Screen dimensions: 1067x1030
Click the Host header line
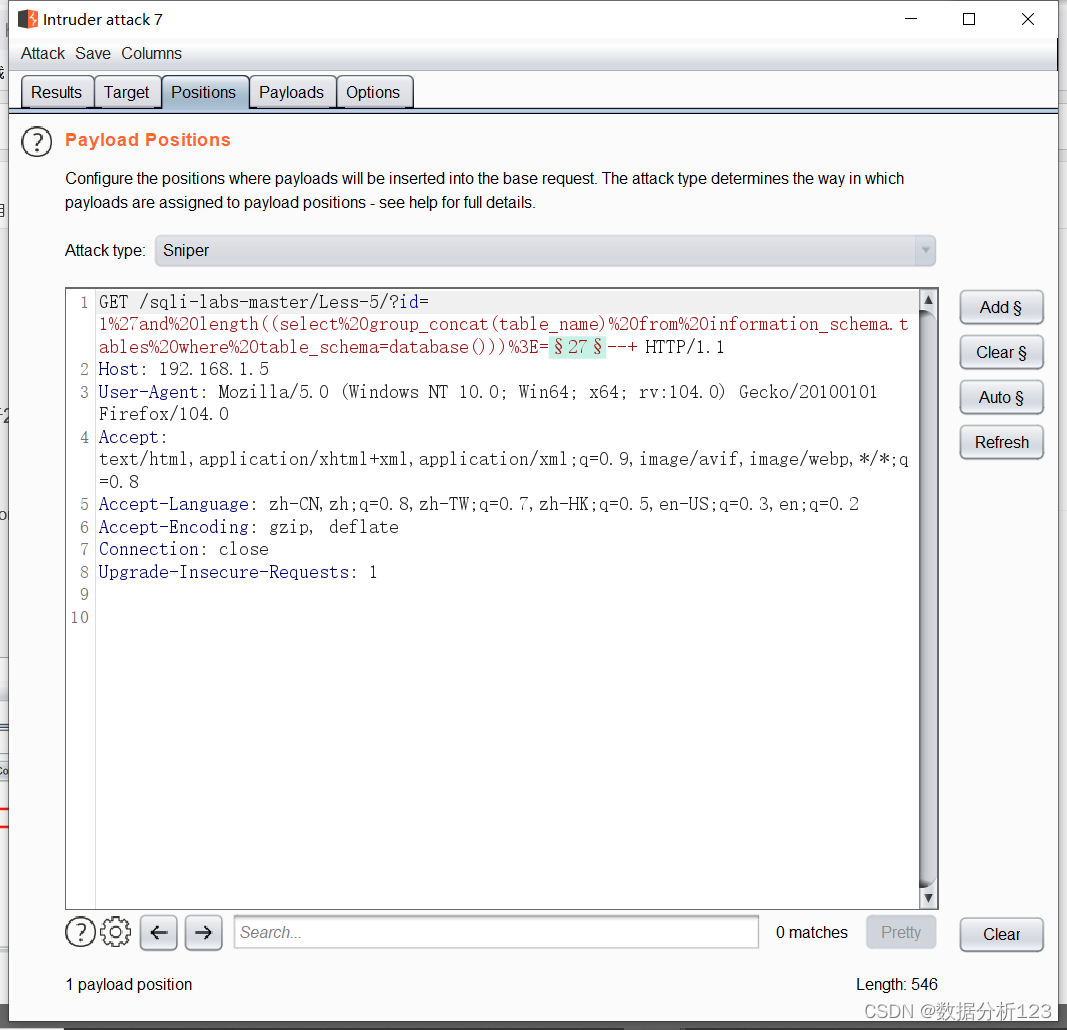click(184, 369)
